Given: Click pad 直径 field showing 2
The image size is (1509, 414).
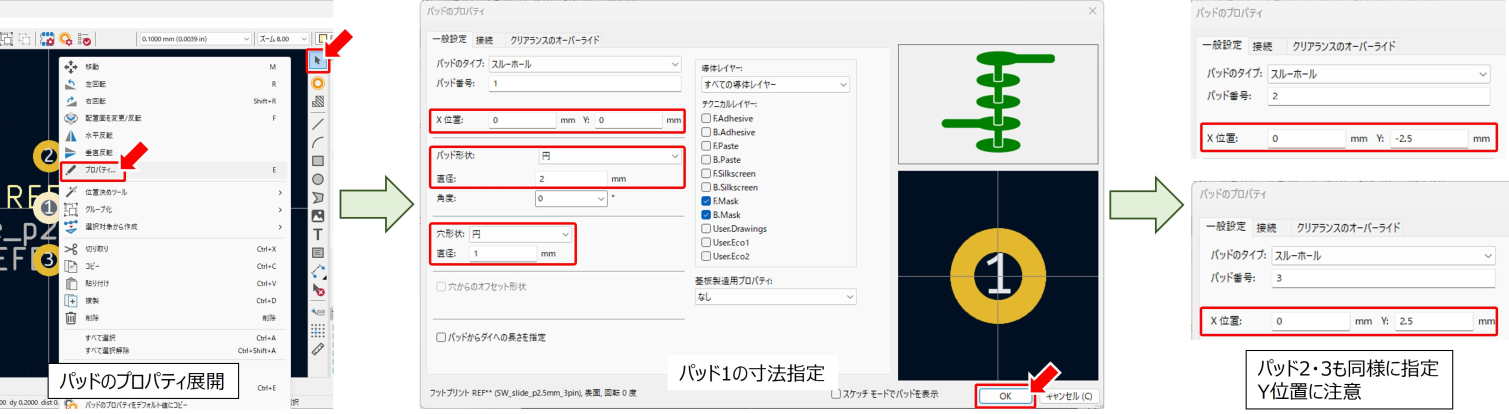Looking at the screenshot, I should (572, 178).
